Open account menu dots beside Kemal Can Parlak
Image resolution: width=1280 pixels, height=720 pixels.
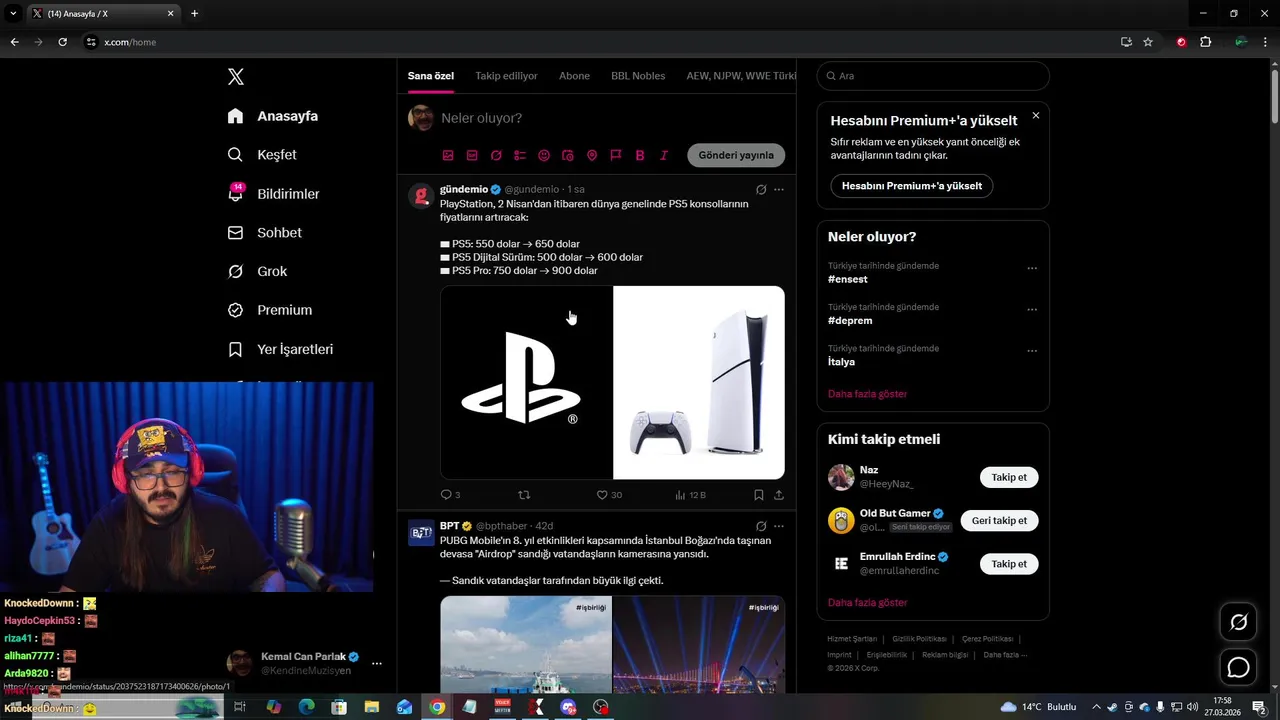coord(377,663)
